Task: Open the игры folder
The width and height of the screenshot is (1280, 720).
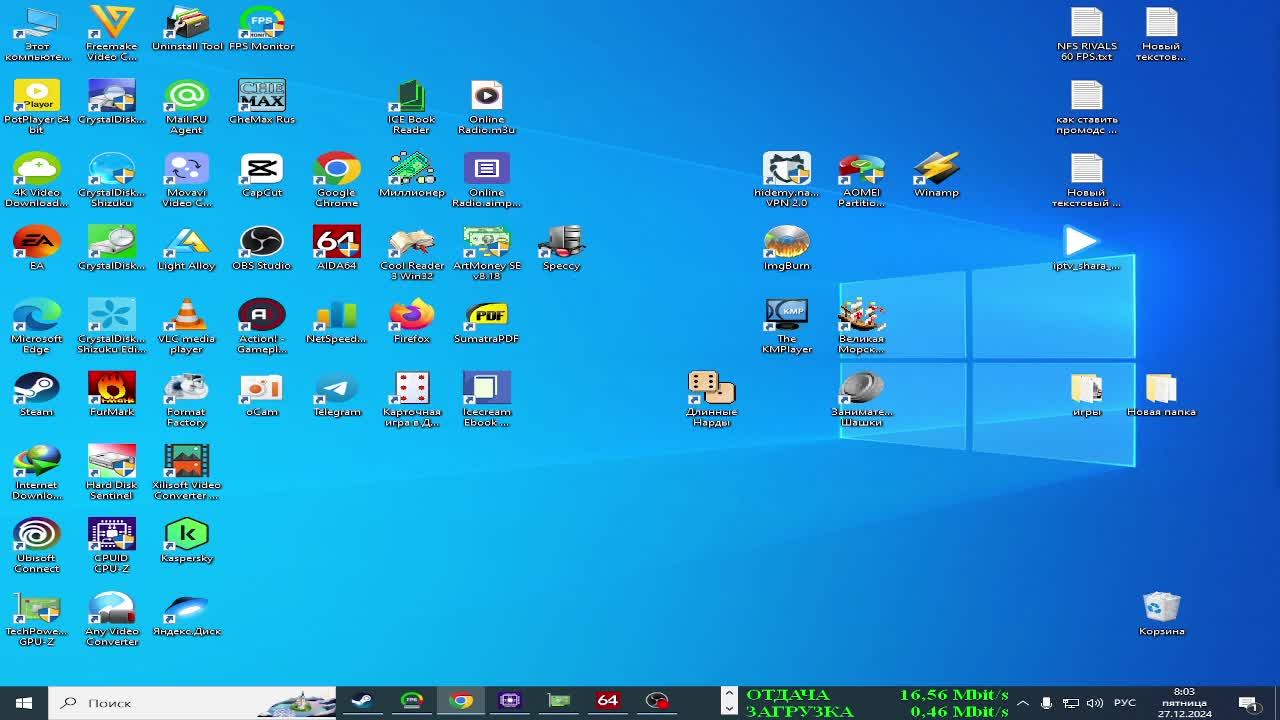Action: click(x=1087, y=394)
